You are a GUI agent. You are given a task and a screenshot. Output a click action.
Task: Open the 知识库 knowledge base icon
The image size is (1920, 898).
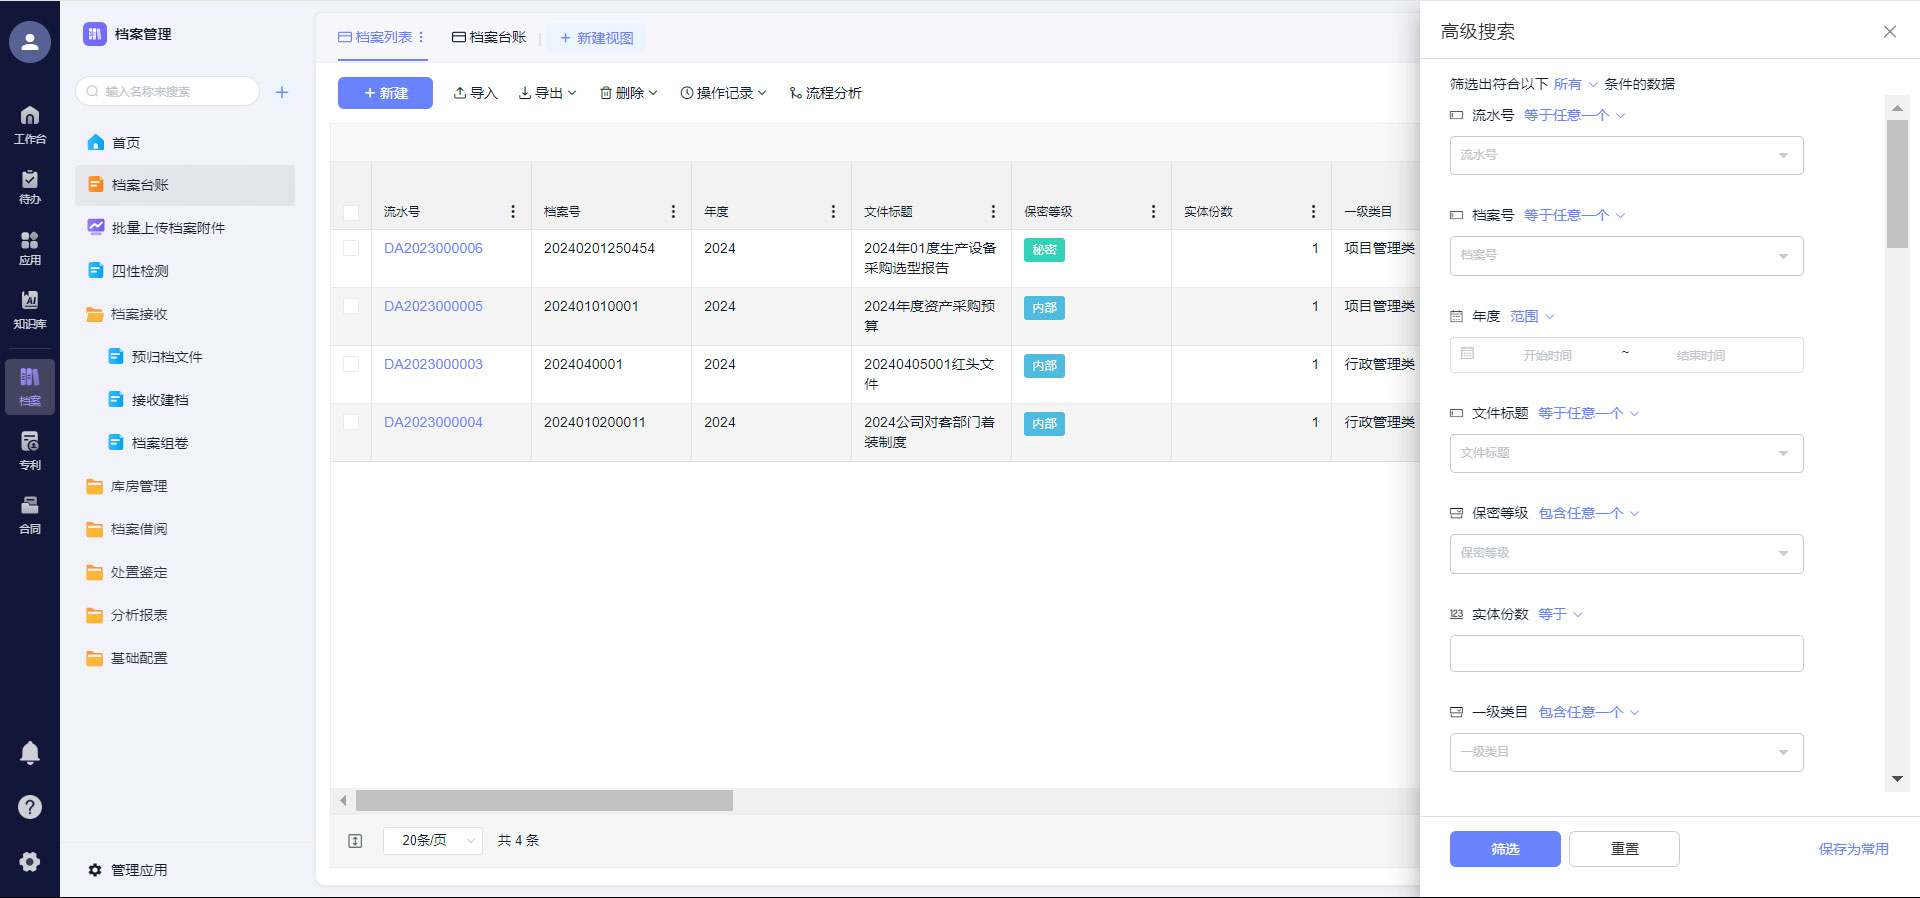click(30, 309)
